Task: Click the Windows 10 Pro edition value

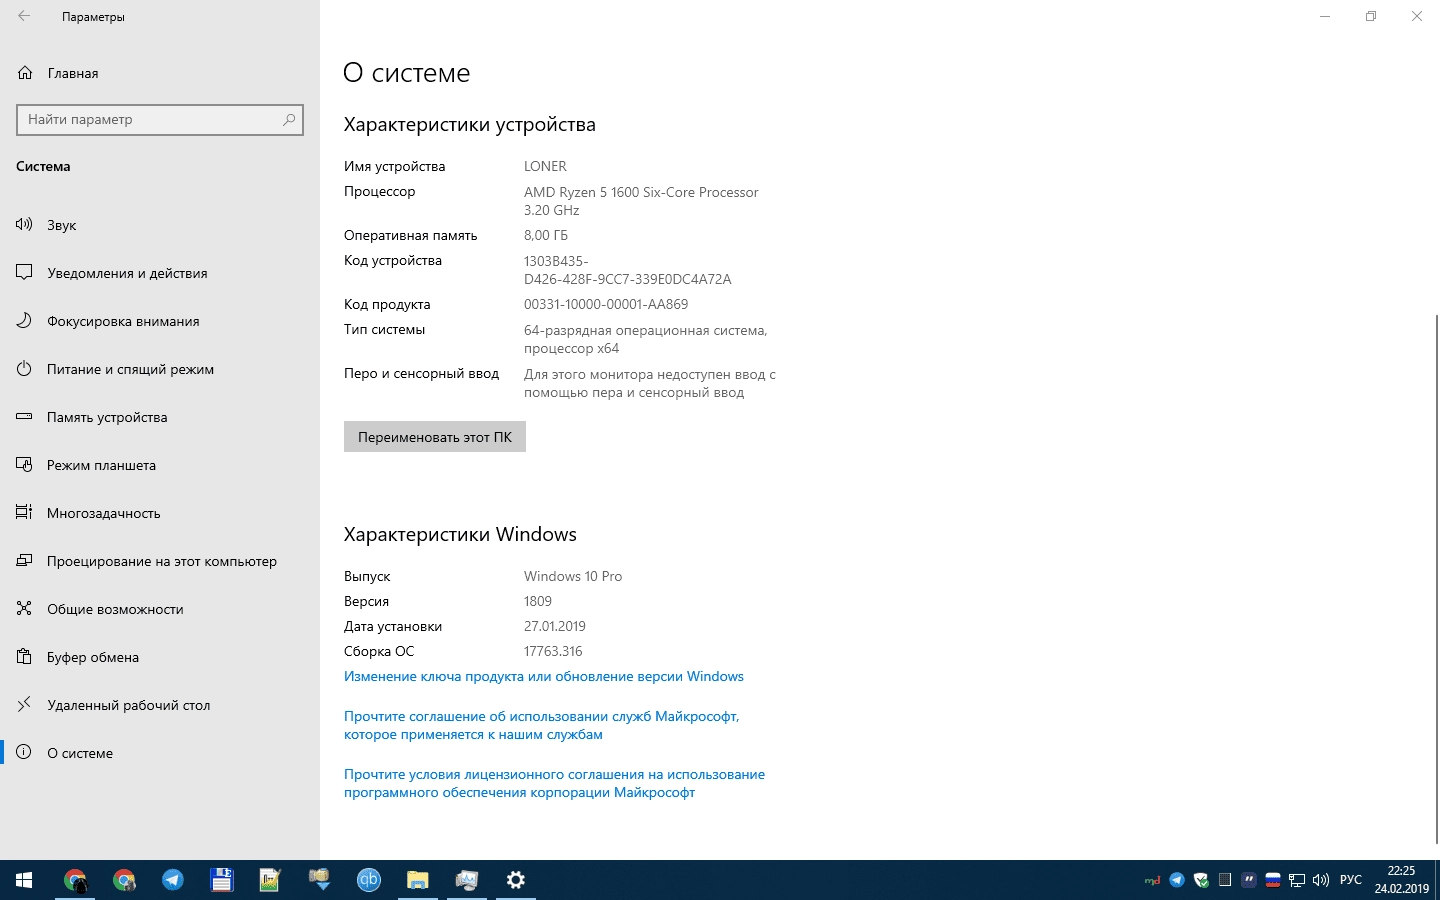Action: (x=573, y=576)
